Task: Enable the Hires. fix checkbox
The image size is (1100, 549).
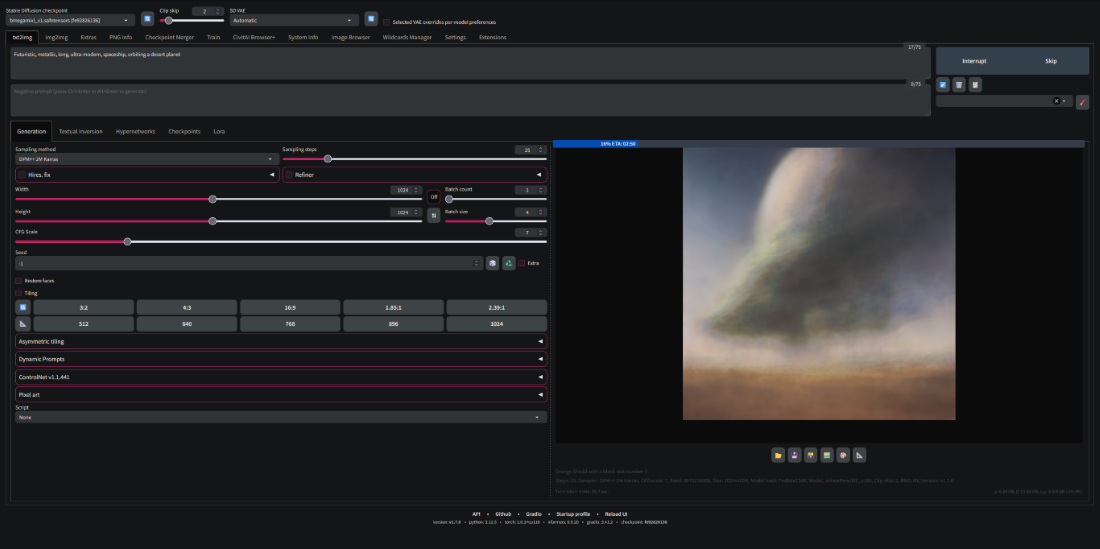Action: [22, 175]
